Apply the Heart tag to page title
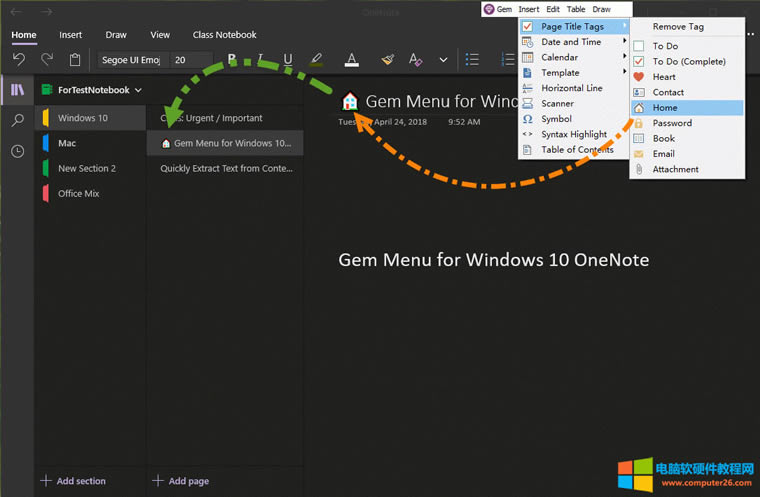The height and width of the screenshot is (497, 760). (664, 77)
